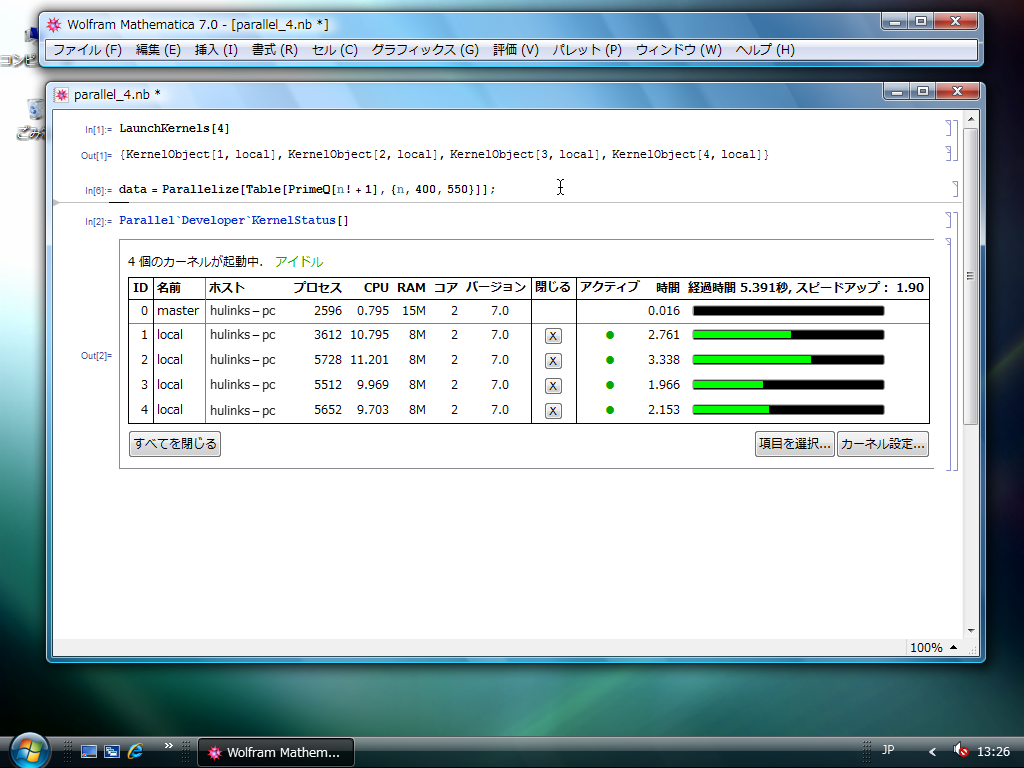Open カーネル設定... kernel configuration
This screenshot has width=1024, height=768.
883,444
